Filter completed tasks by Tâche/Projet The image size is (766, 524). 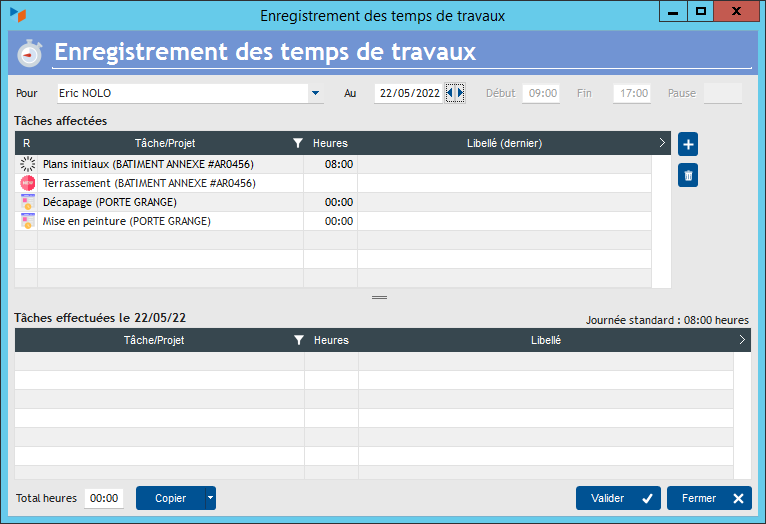pos(298,341)
